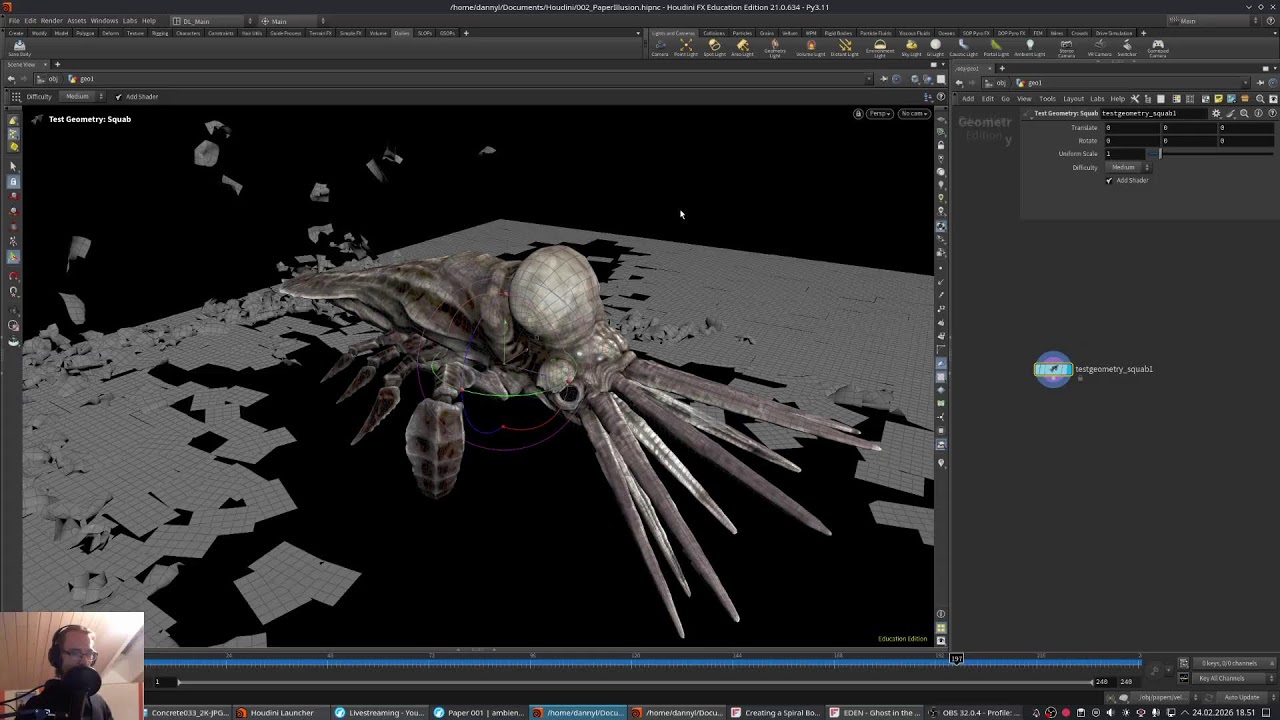Click the Gamepad Camera shelf tool
Image resolution: width=1280 pixels, height=720 pixels.
tap(1158, 48)
